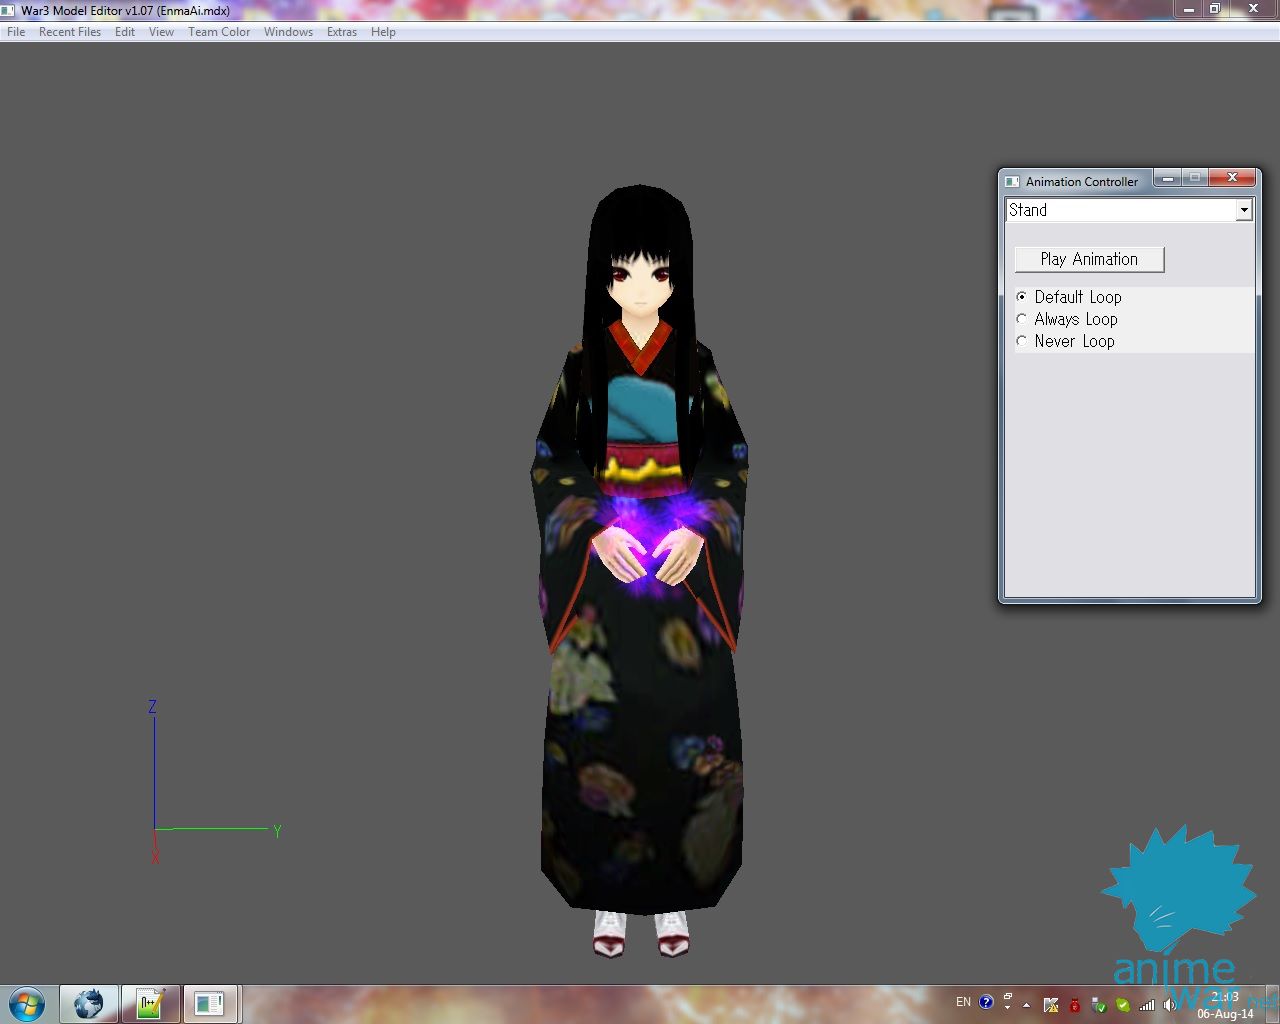Switch to War3 Model Editor taskbar button
The image size is (1280, 1024).
pos(210,1003)
